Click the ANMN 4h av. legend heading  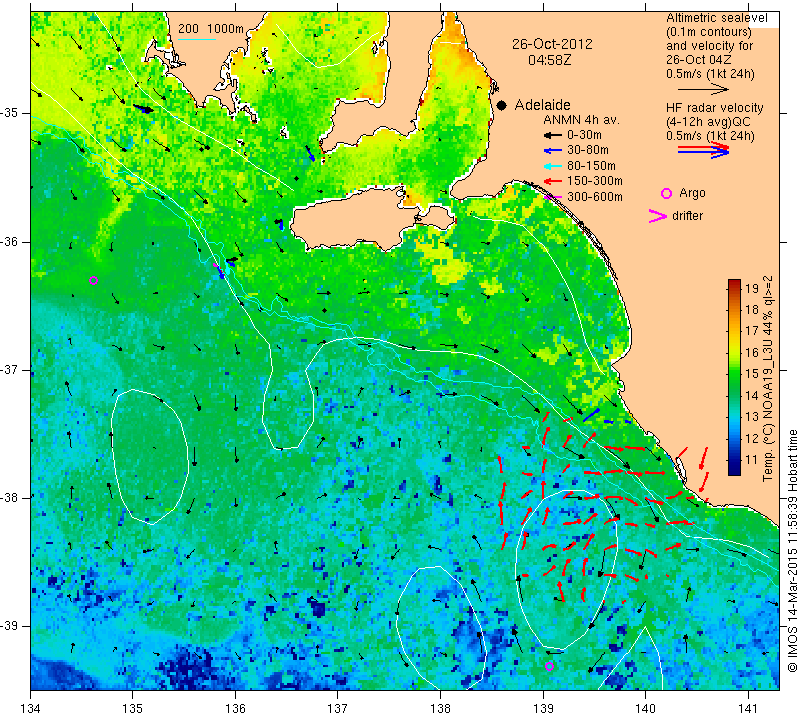click(x=581, y=120)
